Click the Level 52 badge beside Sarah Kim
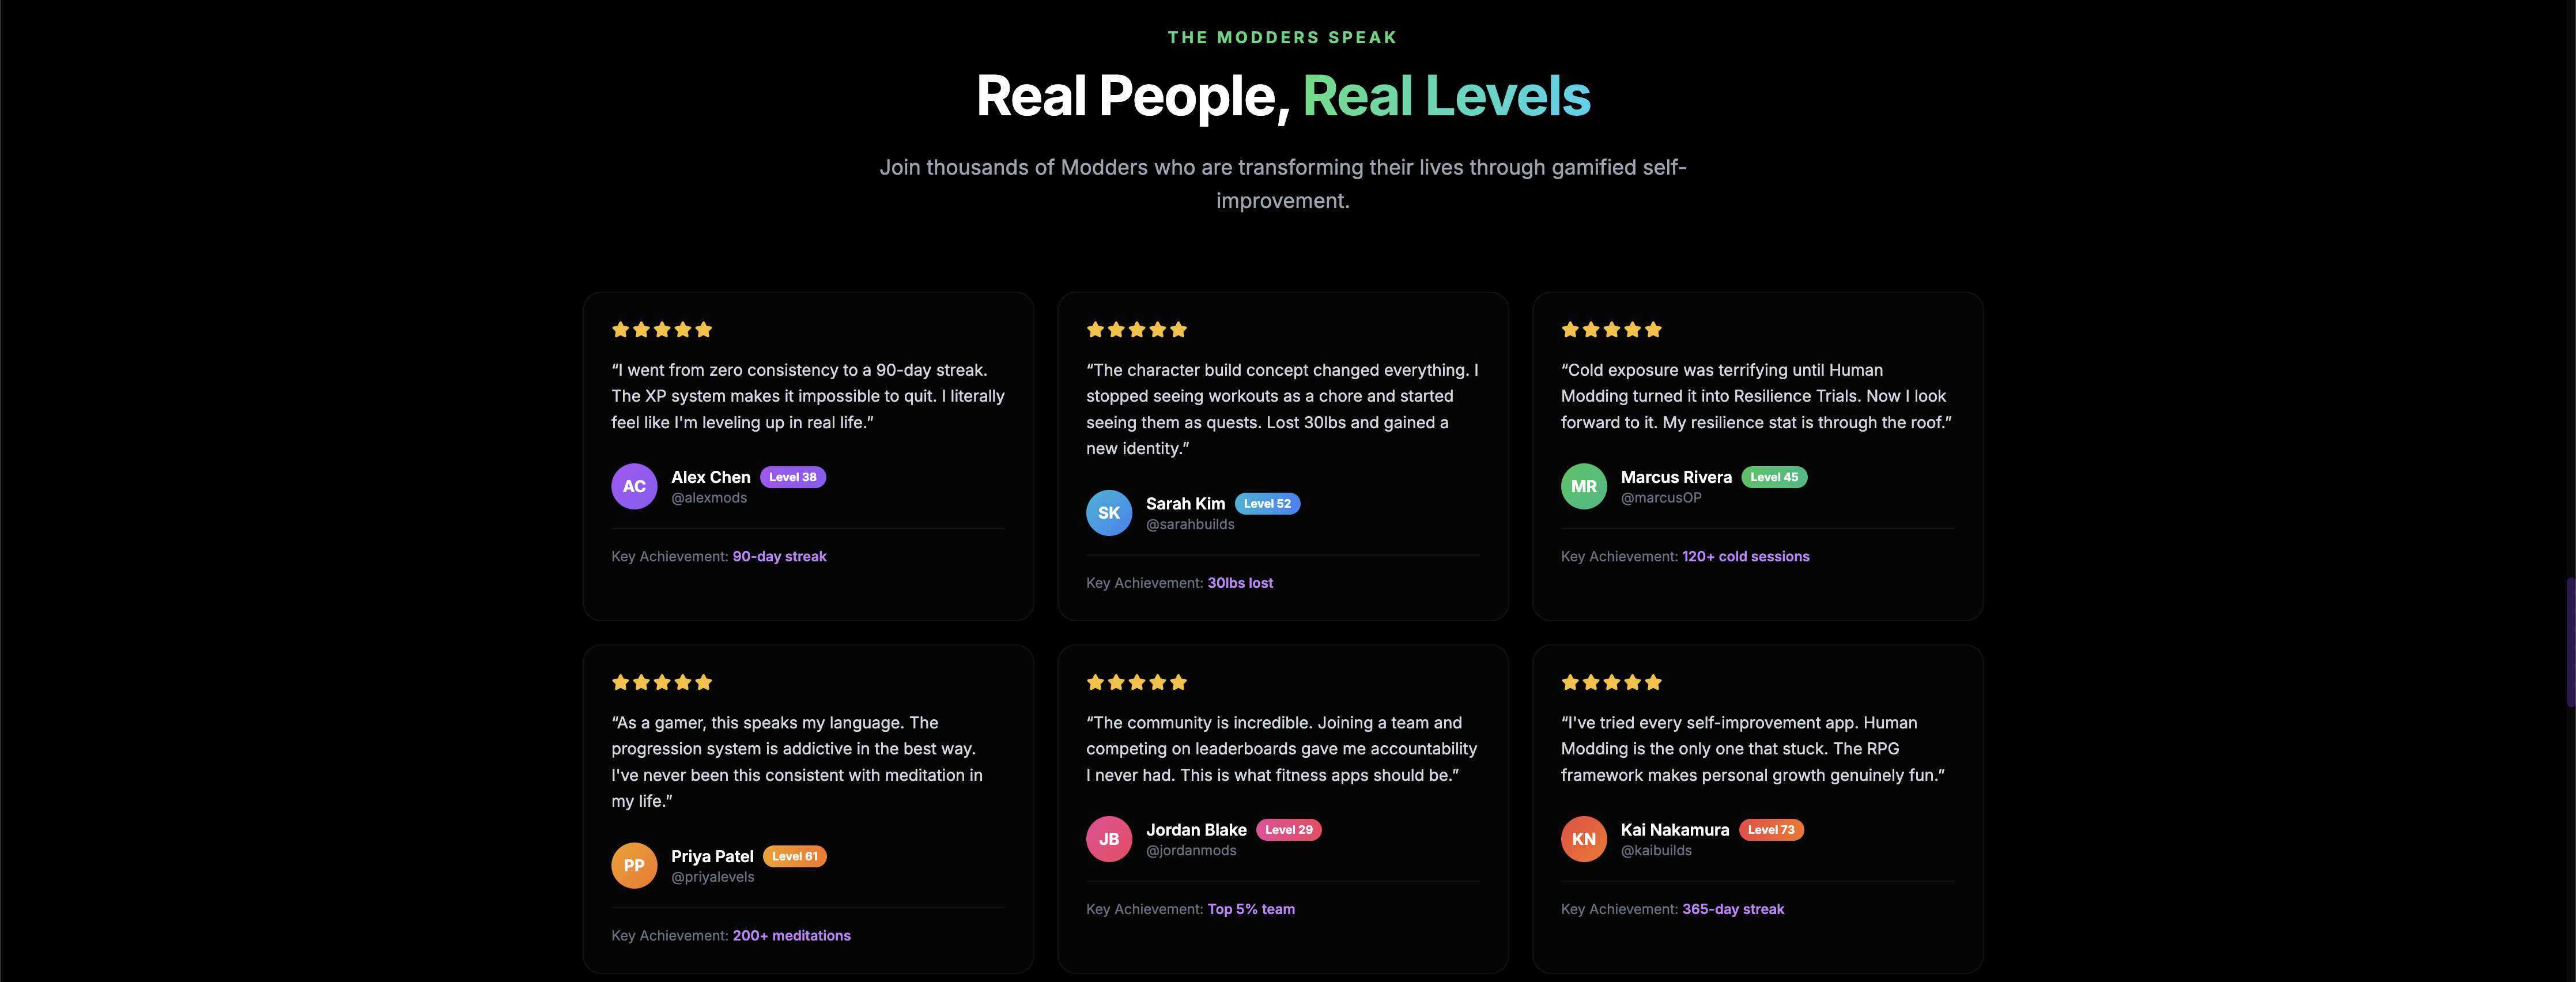Screen dimensions: 2576x982 tap(1267, 503)
